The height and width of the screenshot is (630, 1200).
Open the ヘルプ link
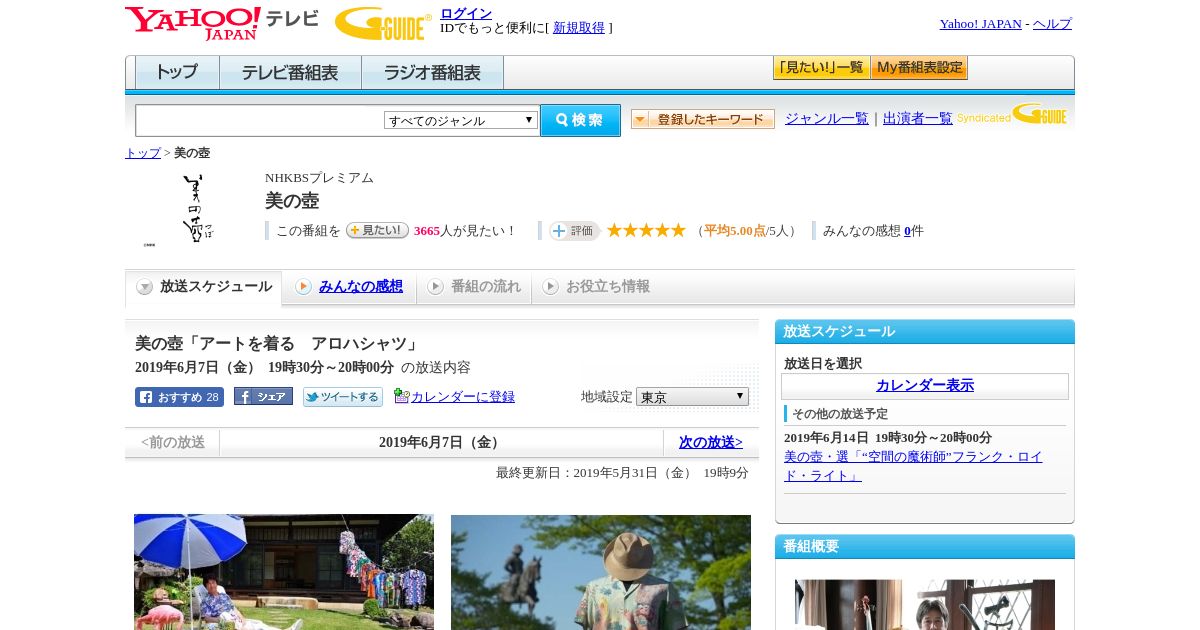(1052, 24)
